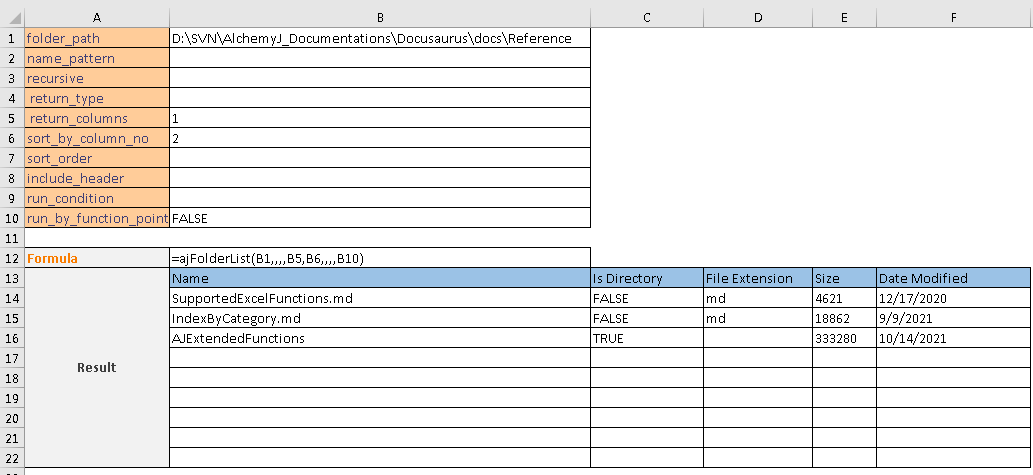Select the date cell 12/17/2020
The image size is (1033, 475).
pyautogui.click(x=954, y=298)
